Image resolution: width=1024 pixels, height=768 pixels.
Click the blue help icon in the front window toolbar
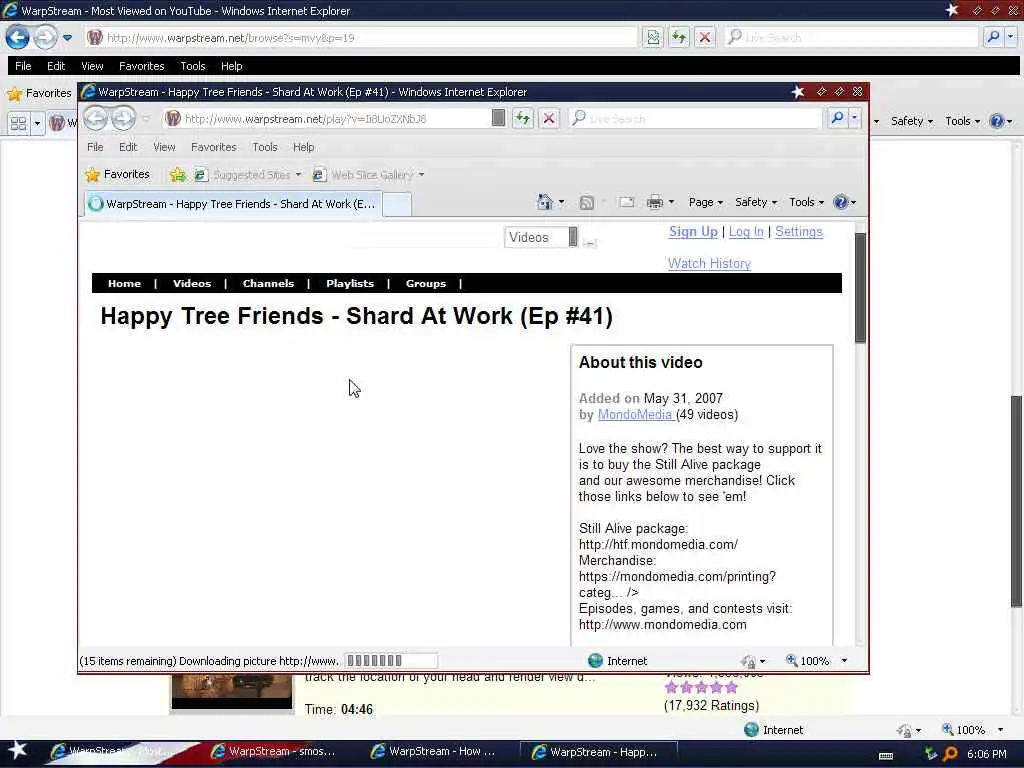click(840, 202)
